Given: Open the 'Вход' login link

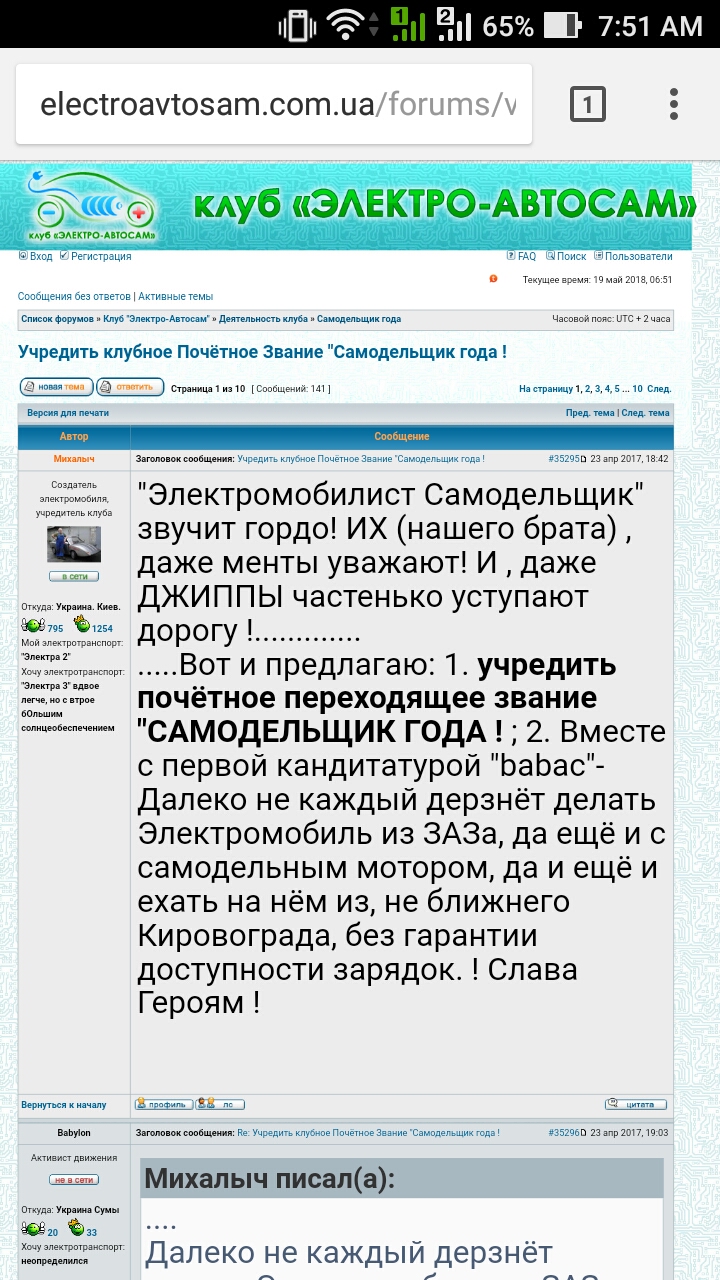Looking at the screenshot, I should 36,256.
